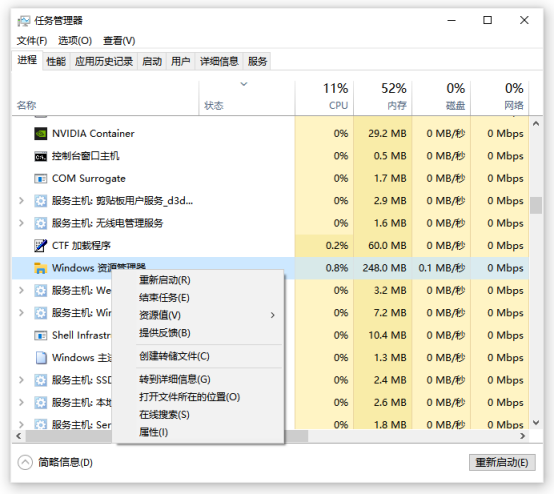Switch to the 用户 tab
Viewport: 554px width, 494px height.
pyautogui.click(x=181, y=62)
